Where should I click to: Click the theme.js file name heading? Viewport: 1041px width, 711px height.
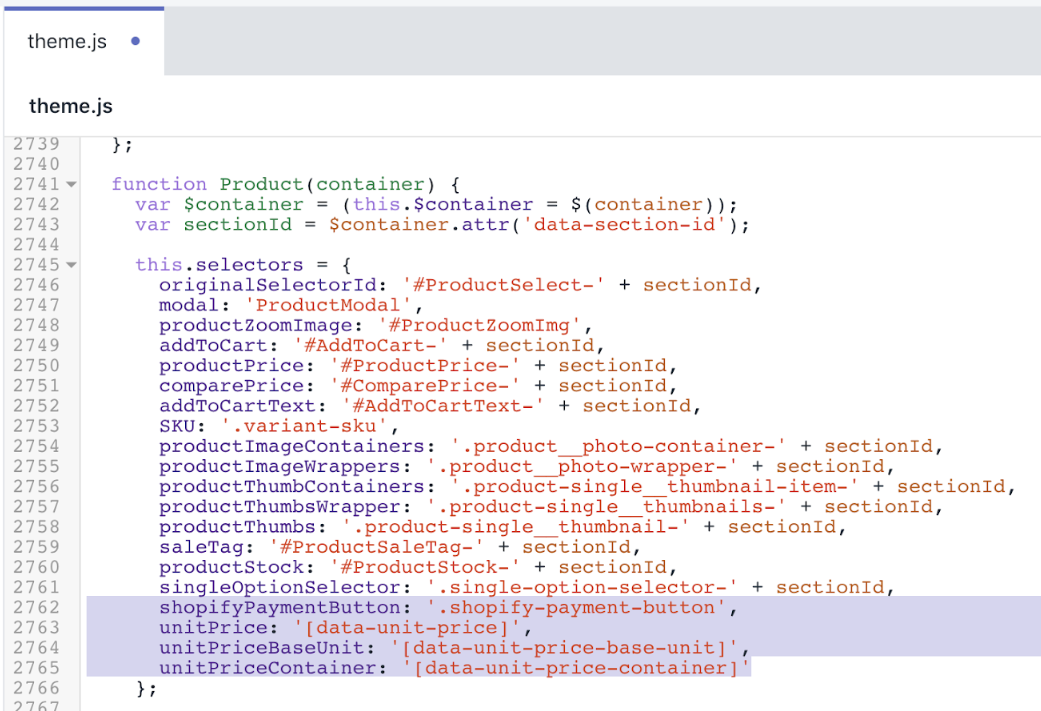70,106
